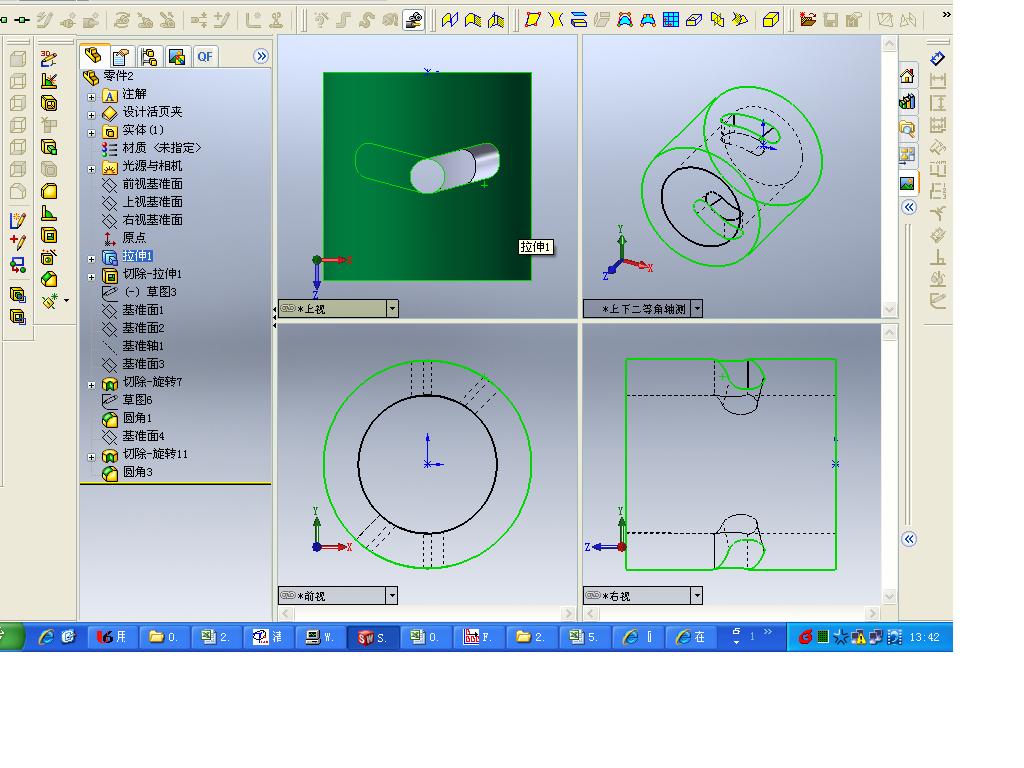This screenshot has height=768, width=1024.
Task: Switch to the display manager tab
Action: coord(177,57)
